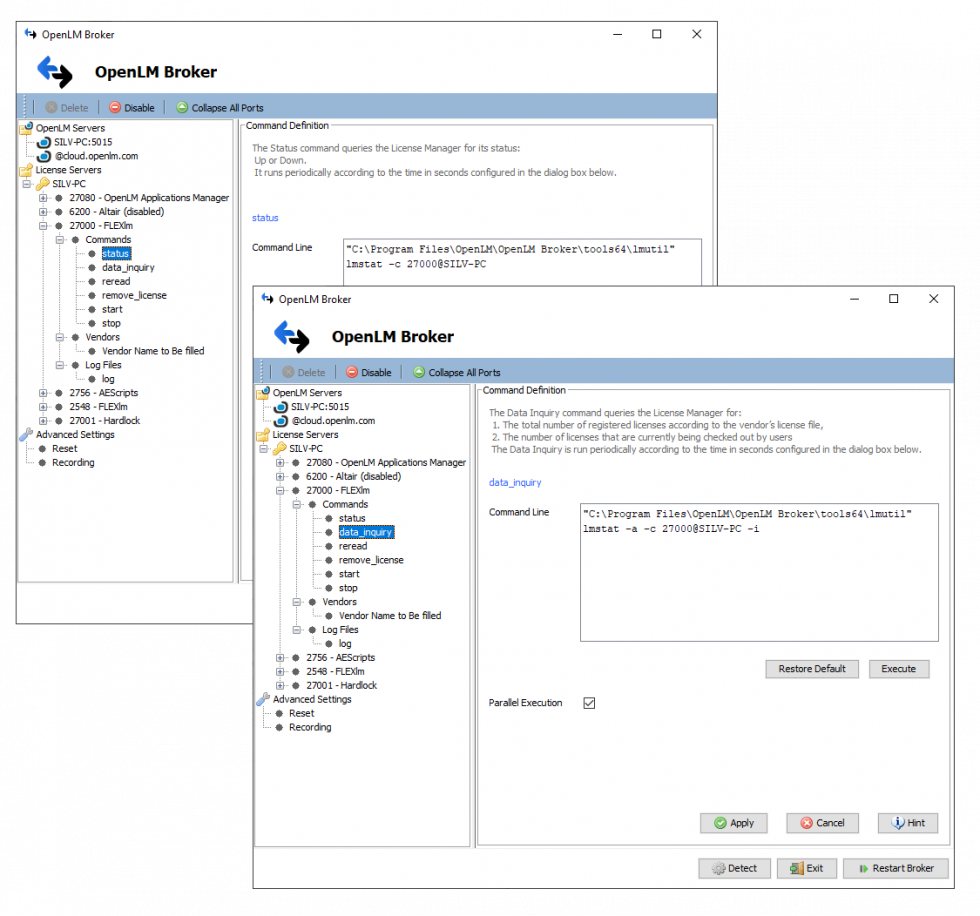Click the Advanced Settings wrench icon in front window

point(264,699)
